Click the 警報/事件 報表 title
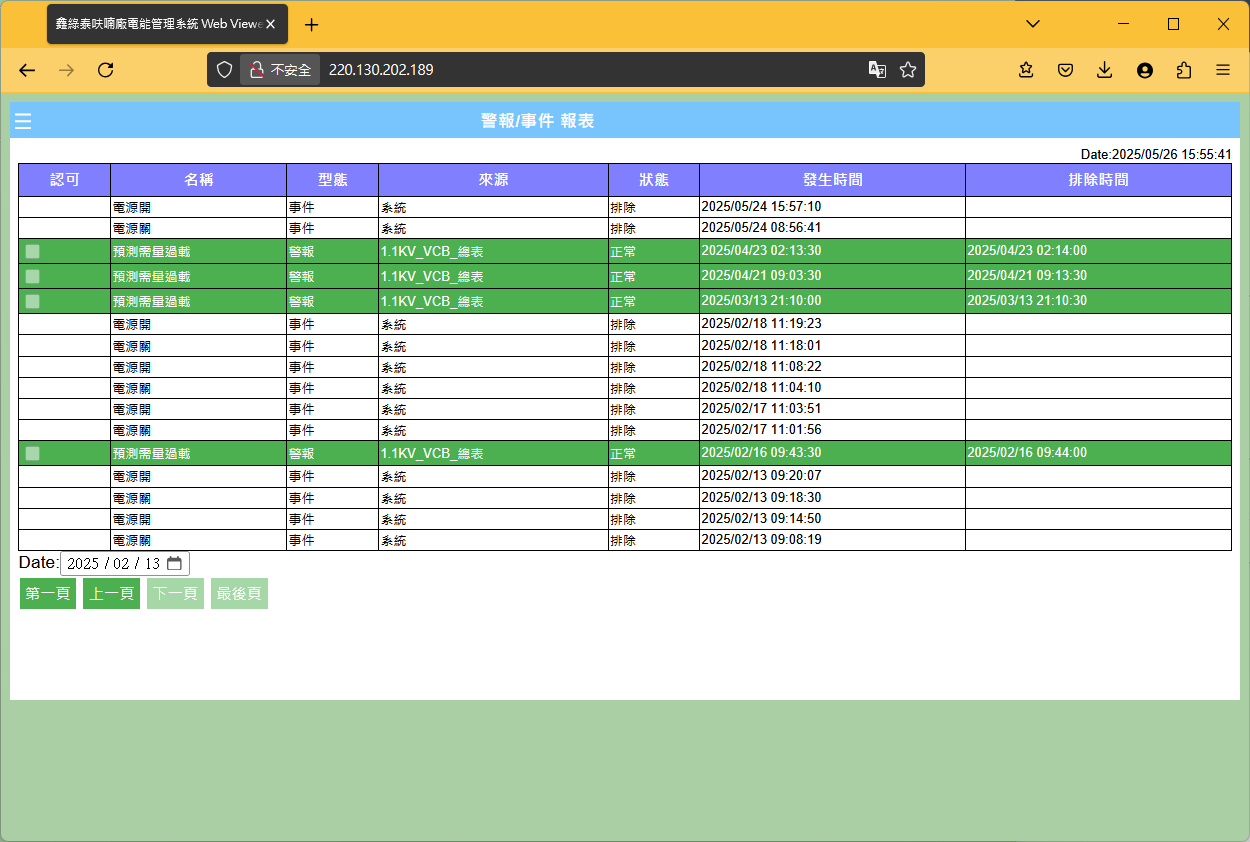 [538, 121]
